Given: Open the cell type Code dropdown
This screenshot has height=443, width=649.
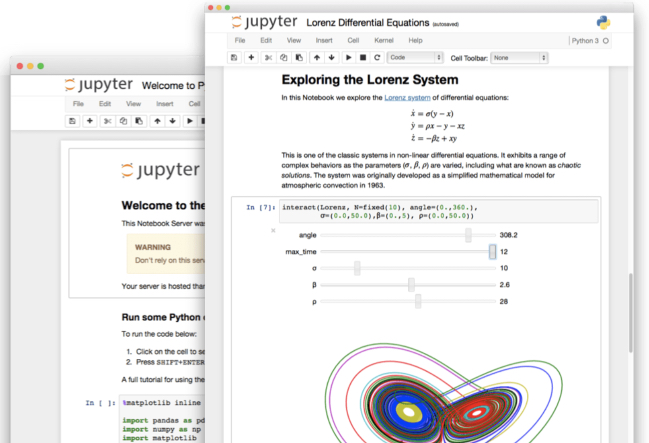Looking at the screenshot, I should (415, 58).
